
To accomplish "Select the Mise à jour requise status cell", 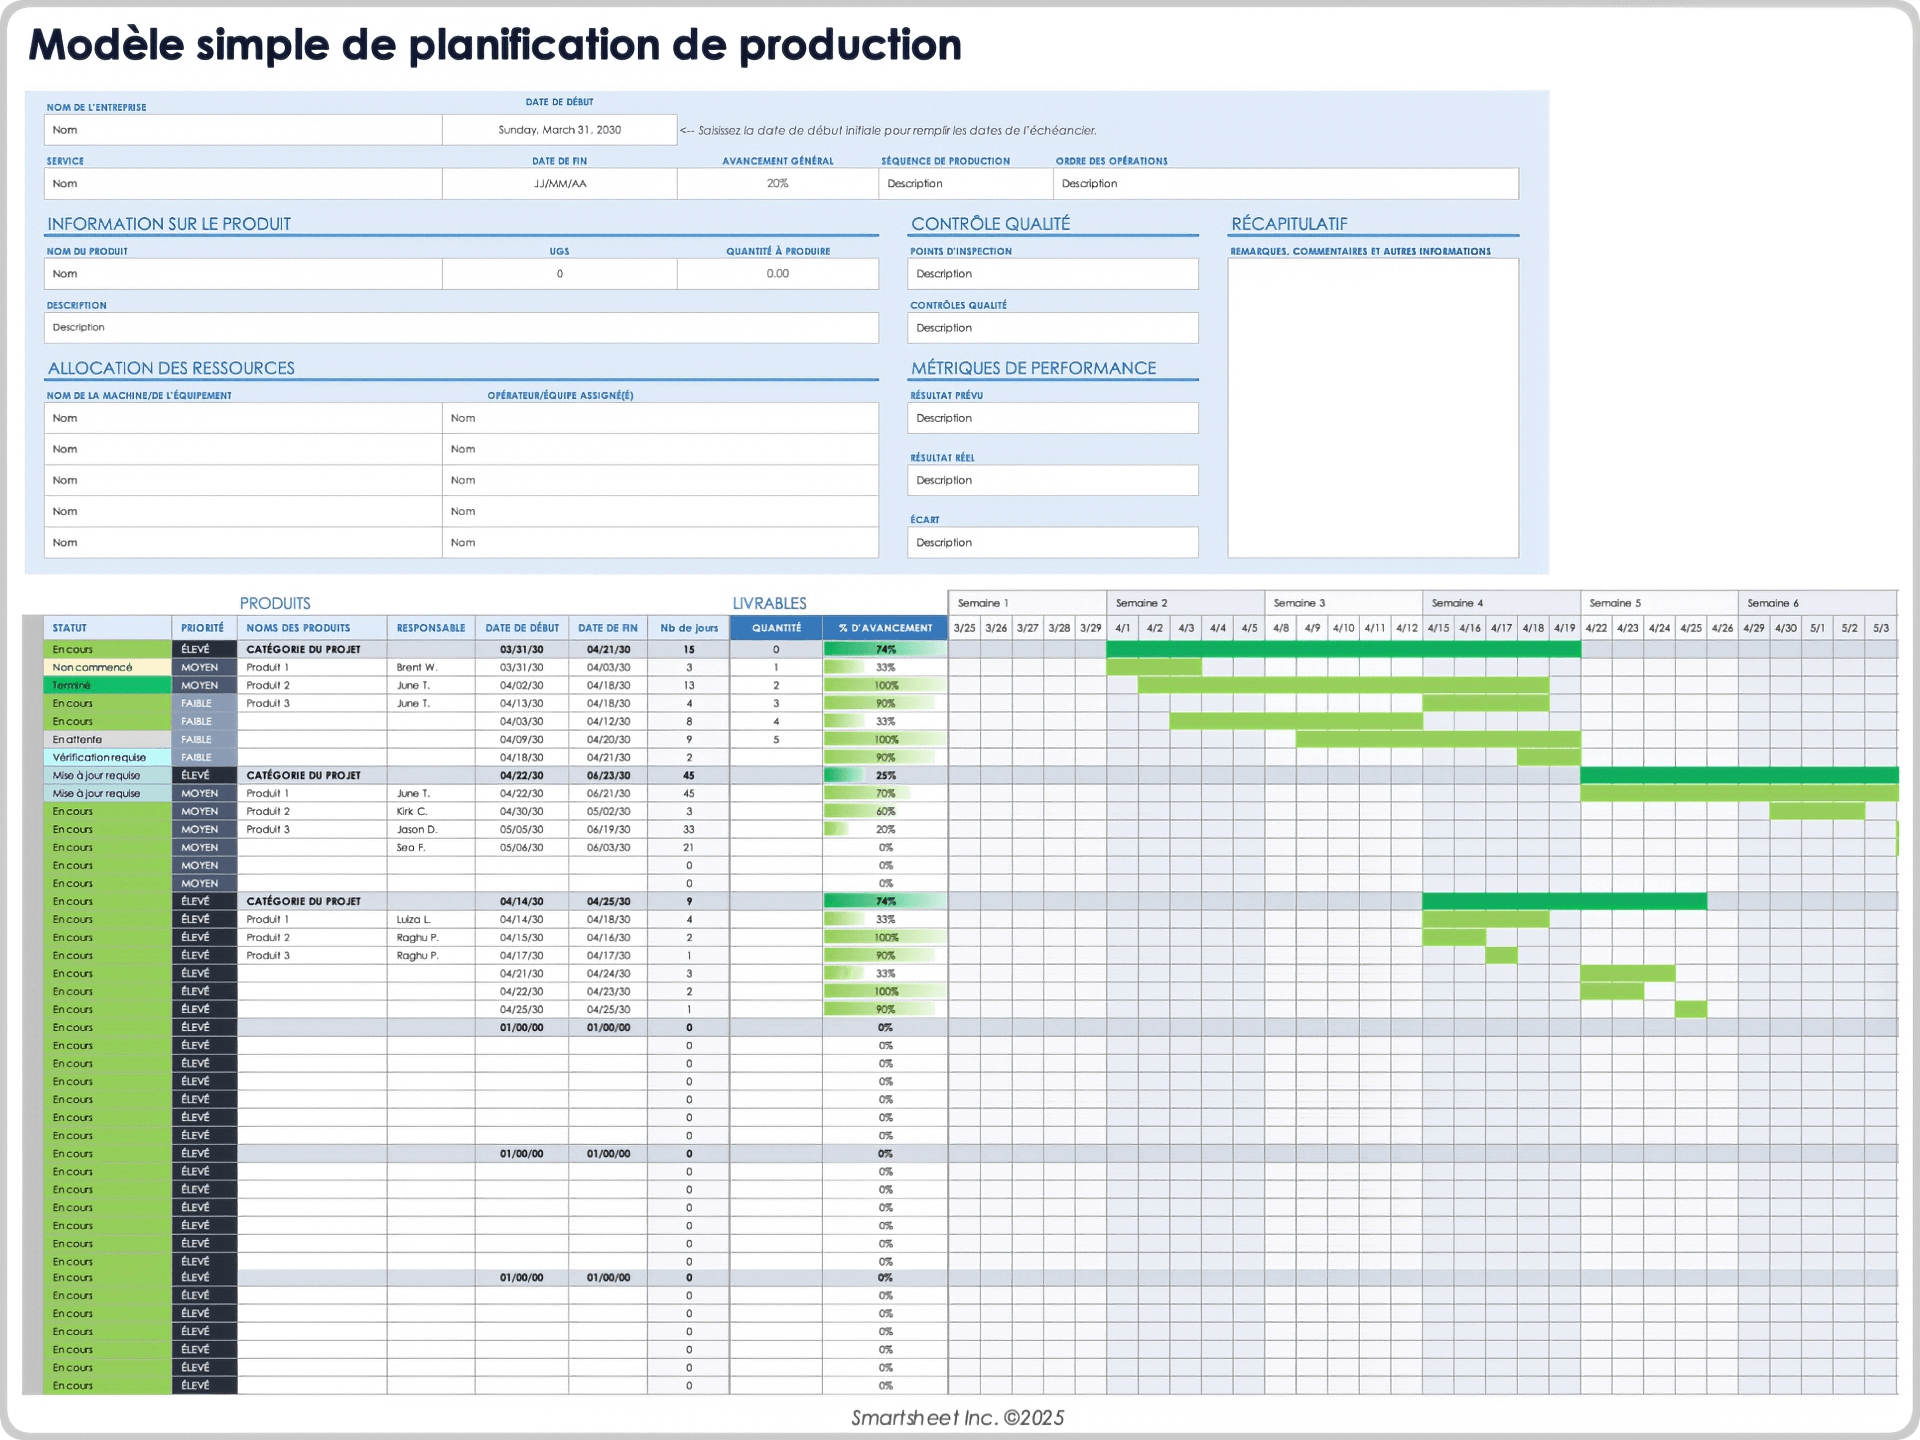I will click(x=106, y=775).
